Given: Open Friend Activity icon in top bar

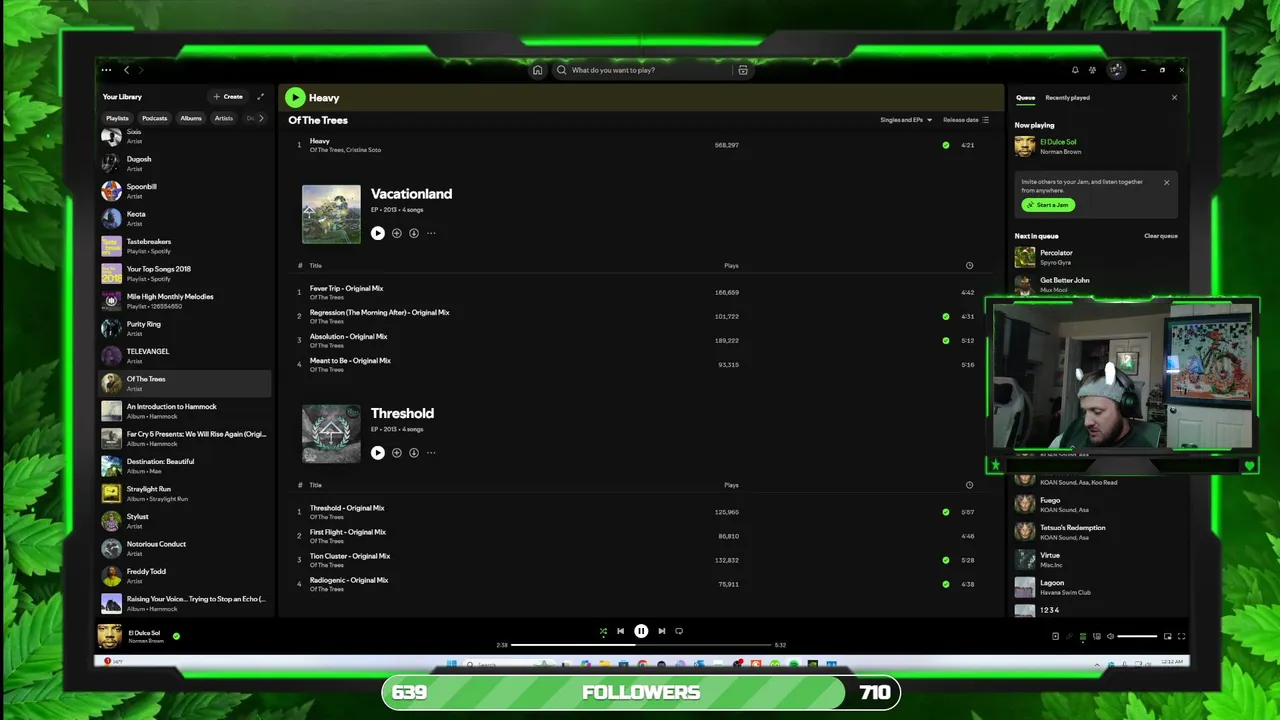Looking at the screenshot, I should tap(1092, 70).
